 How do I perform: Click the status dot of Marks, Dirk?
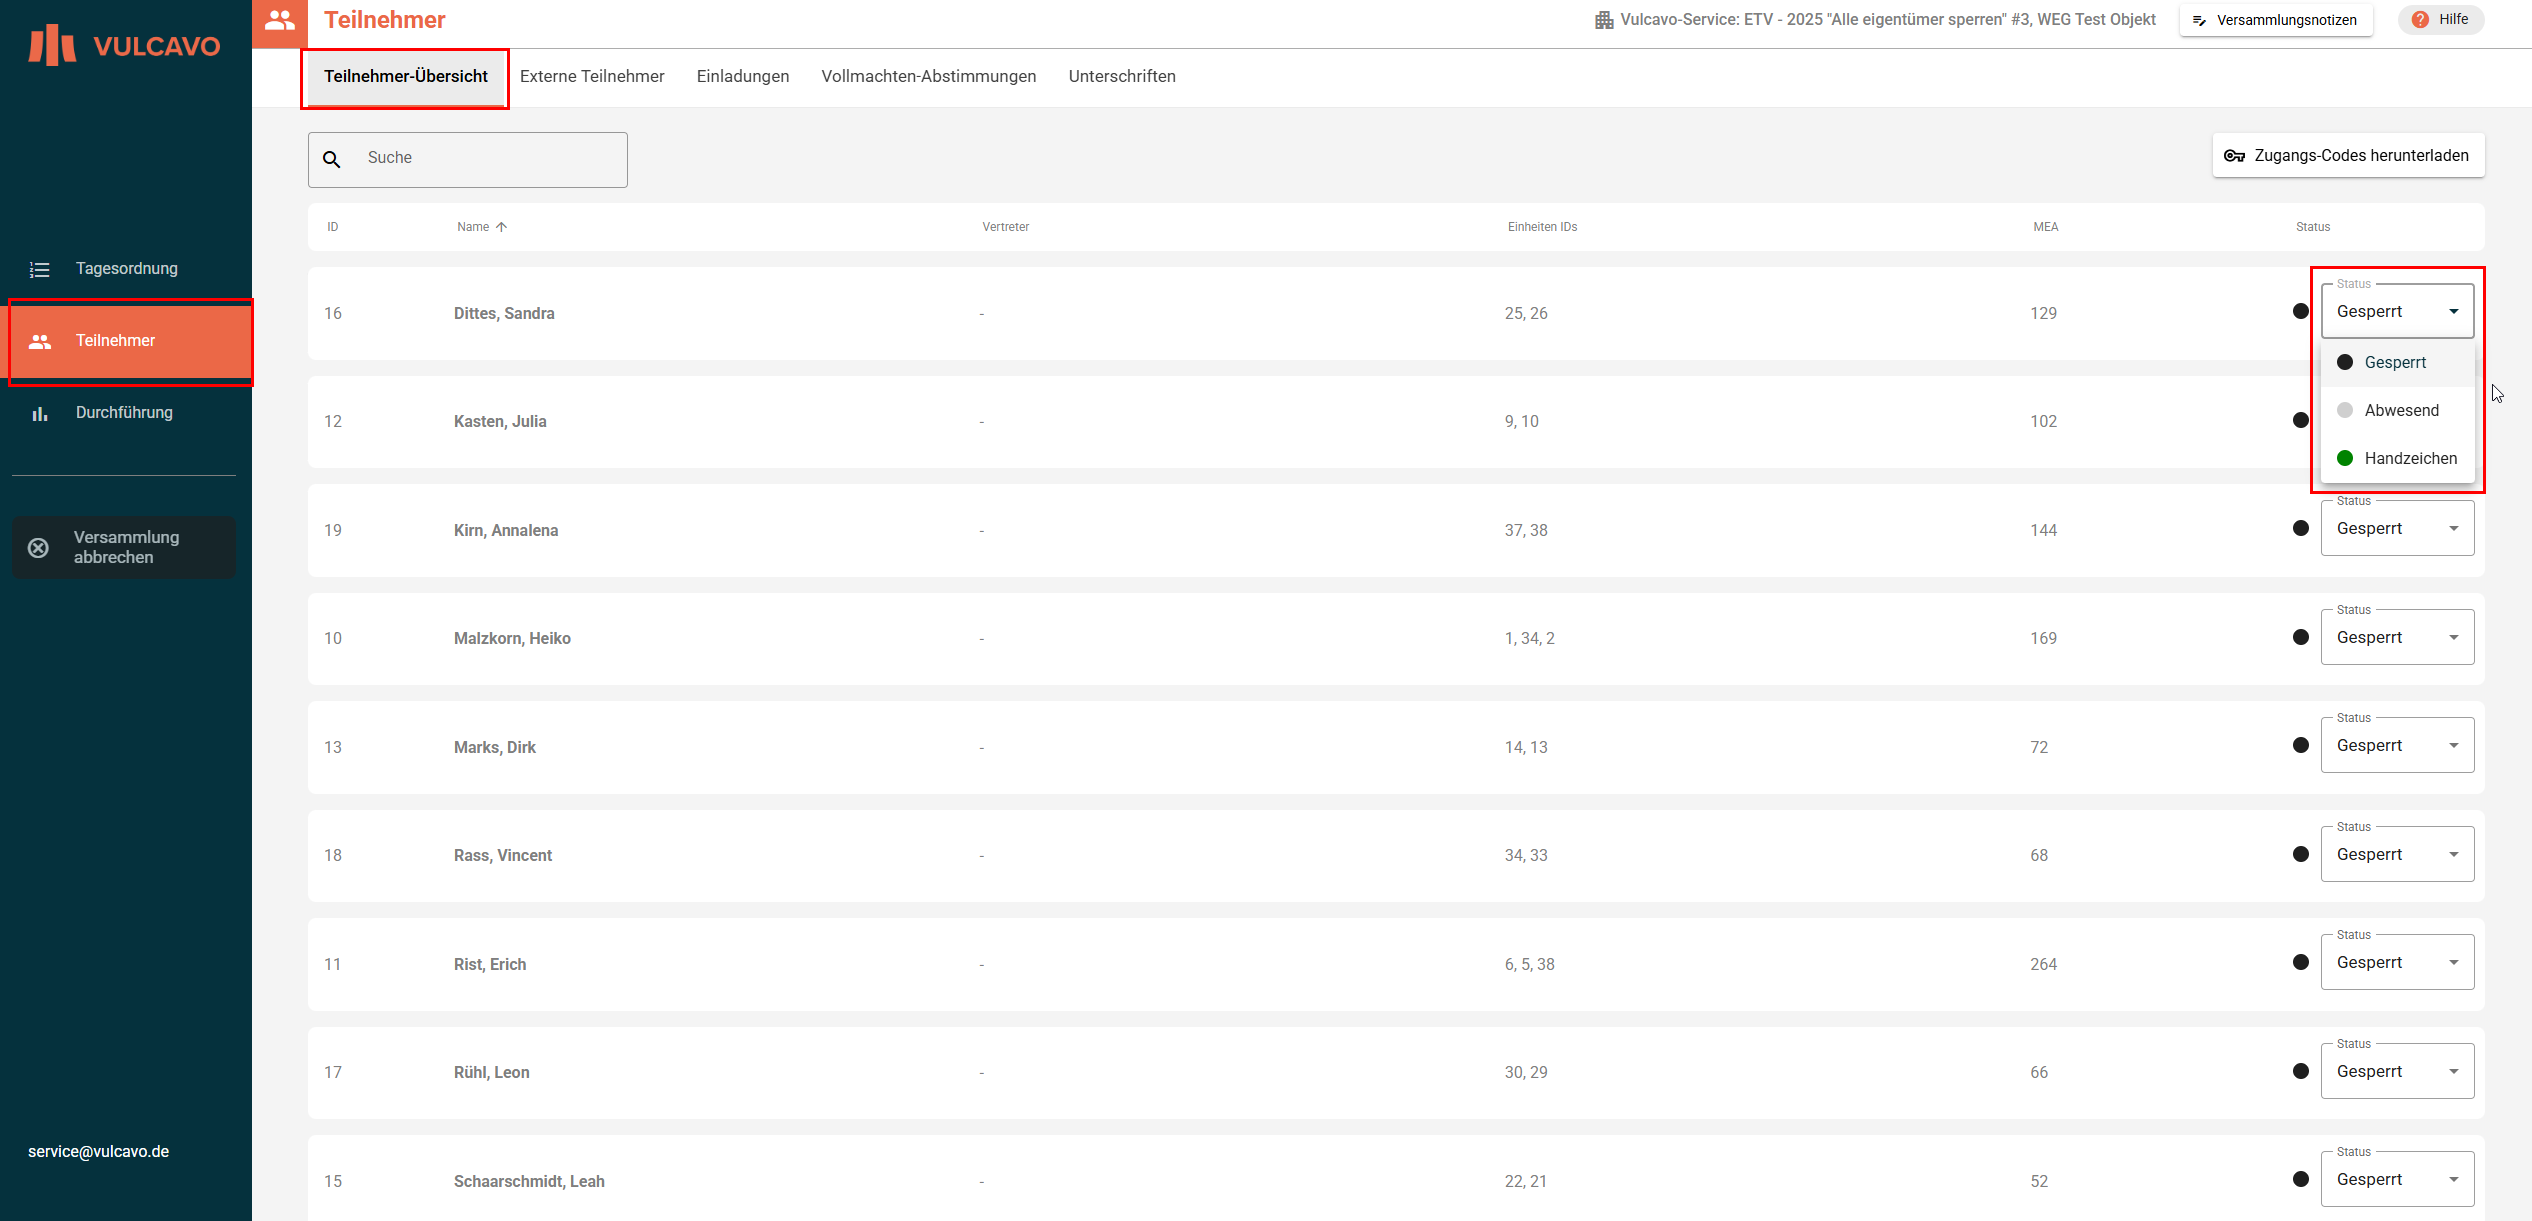point(2301,746)
